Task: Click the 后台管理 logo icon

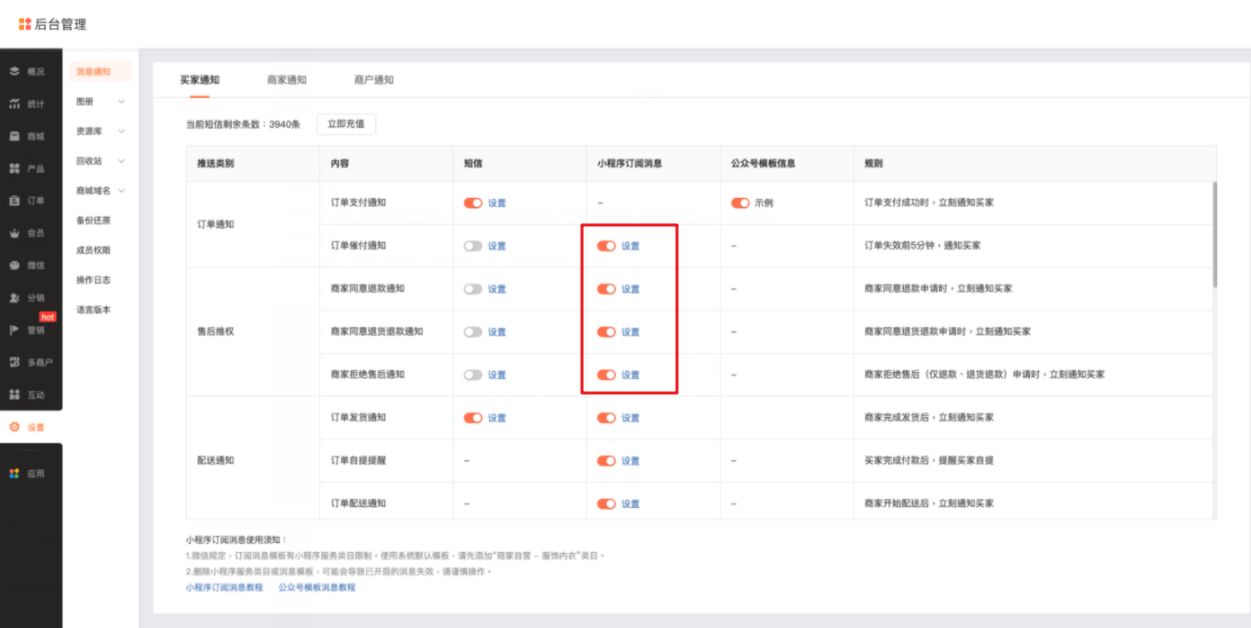Action: (x=25, y=24)
